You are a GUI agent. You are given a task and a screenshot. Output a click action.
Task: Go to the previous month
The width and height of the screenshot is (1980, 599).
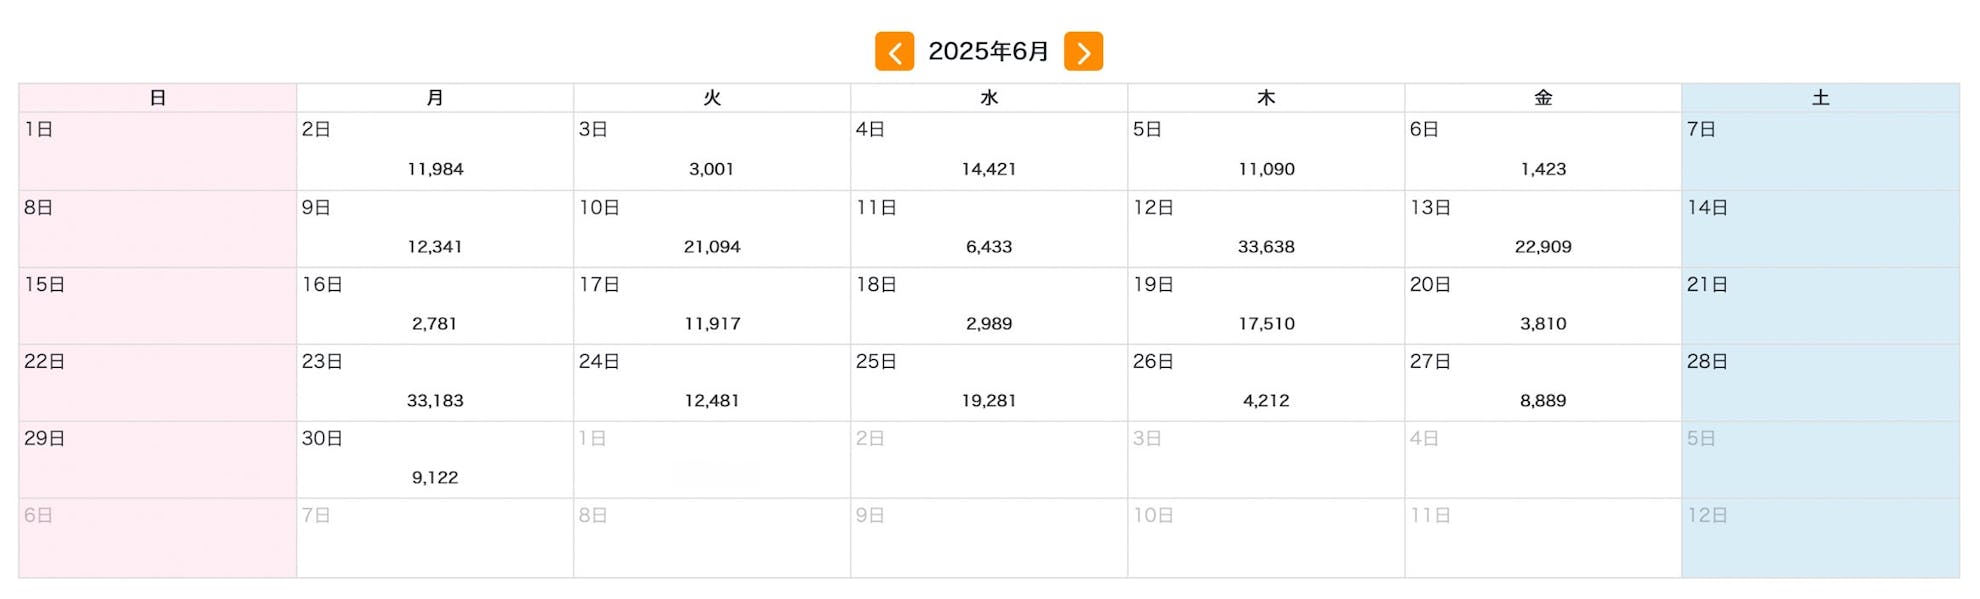(x=894, y=52)
